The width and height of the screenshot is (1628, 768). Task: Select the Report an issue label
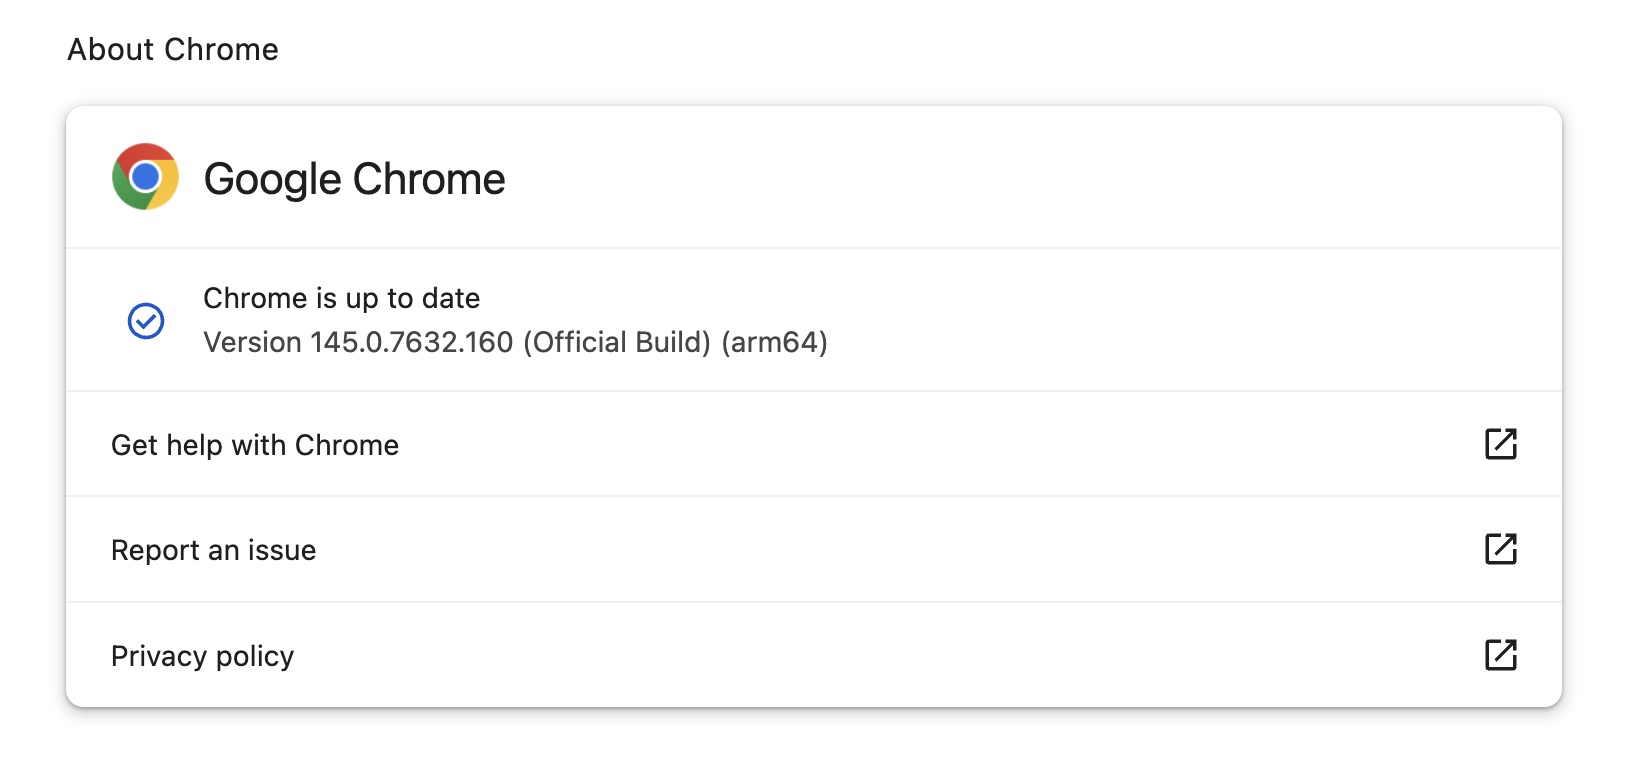(213, 550)
